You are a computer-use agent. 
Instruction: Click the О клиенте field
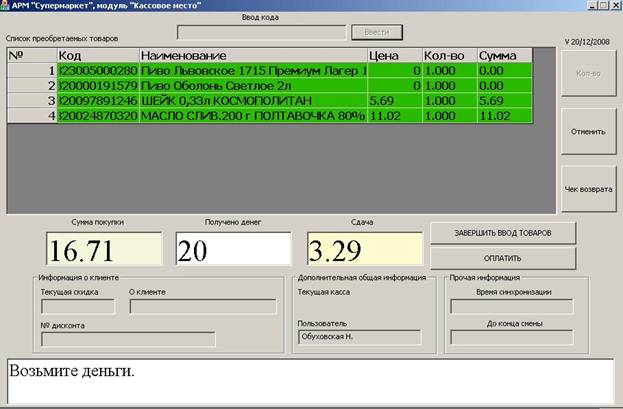pyautogui.click(x=203, y=307)
